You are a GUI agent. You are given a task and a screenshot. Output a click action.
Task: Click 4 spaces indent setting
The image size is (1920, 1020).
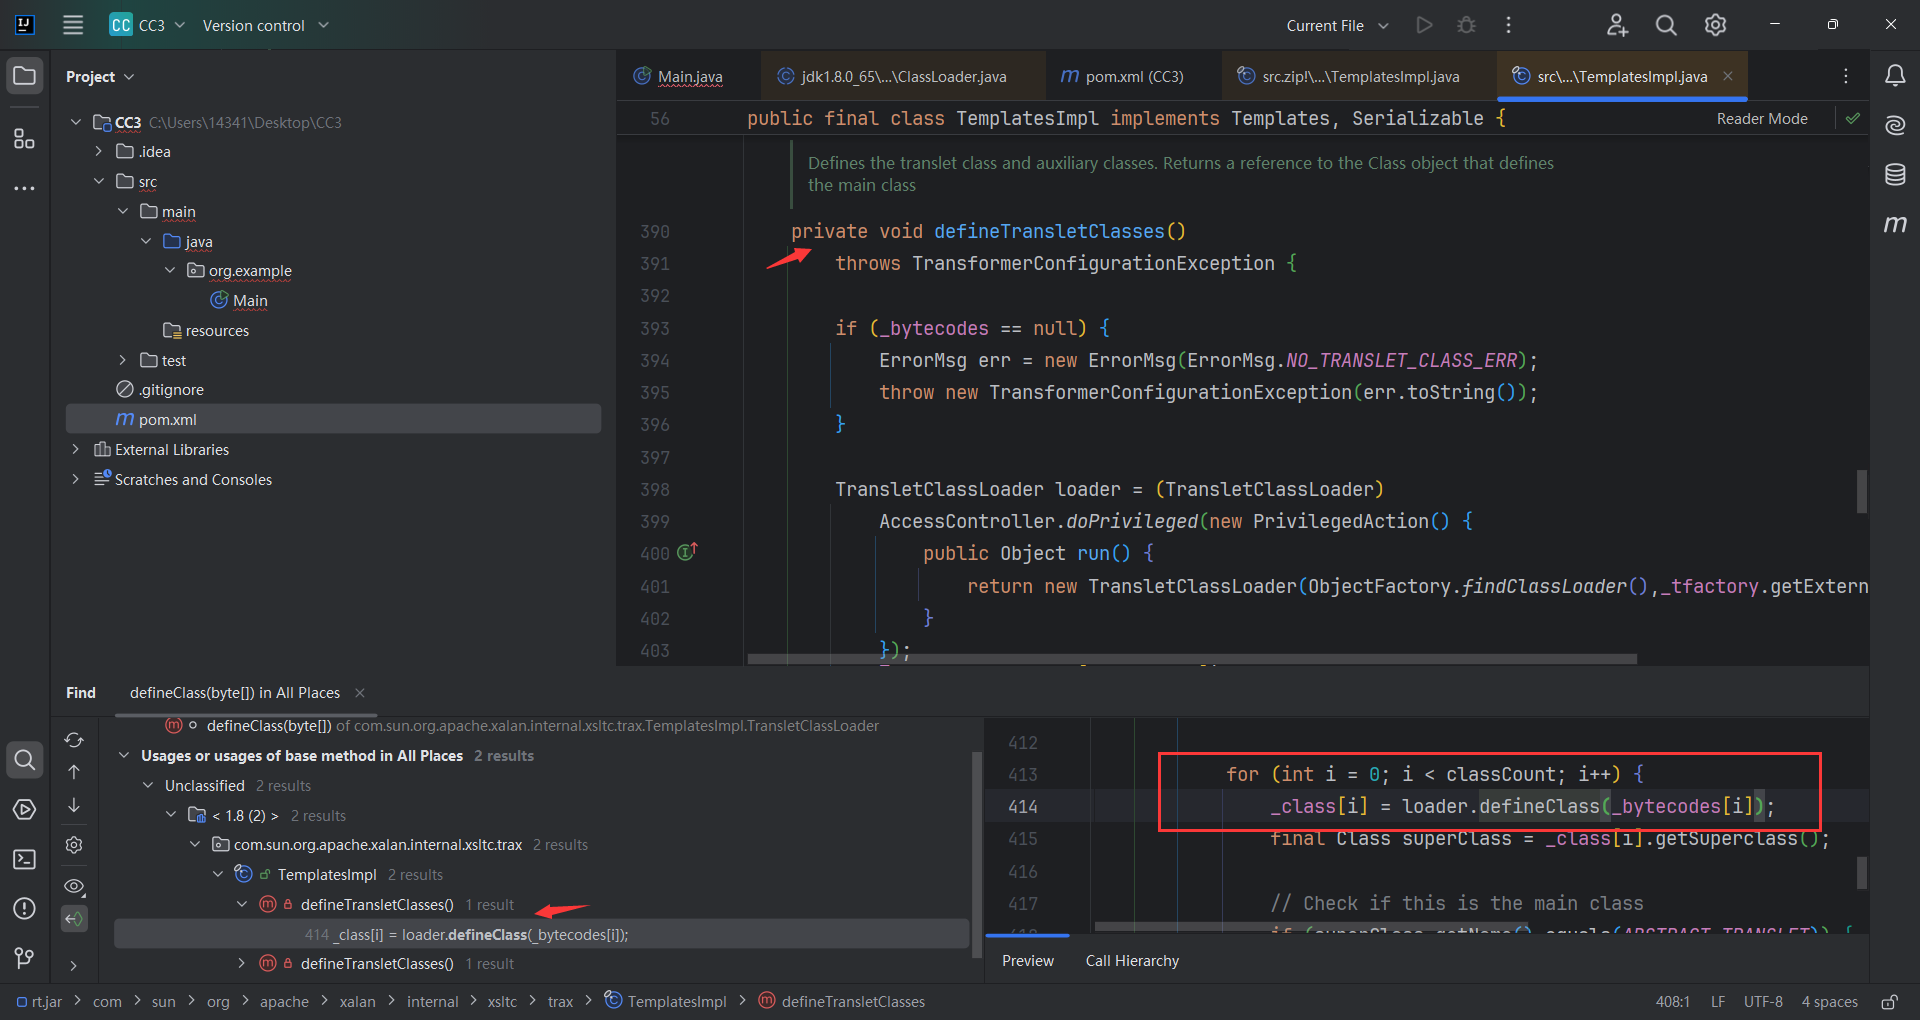pyautogui.click(x=1830, y=1002)
